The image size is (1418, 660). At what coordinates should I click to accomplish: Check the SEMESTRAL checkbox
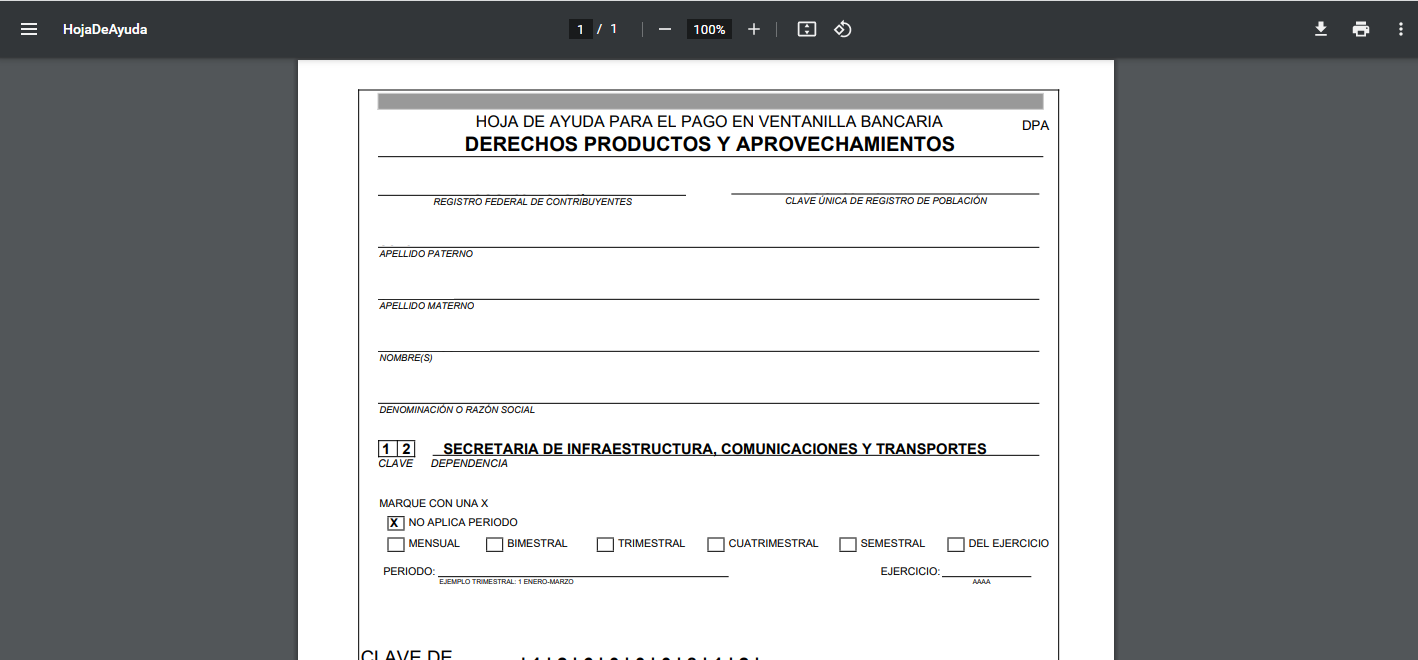coord(848,545)
